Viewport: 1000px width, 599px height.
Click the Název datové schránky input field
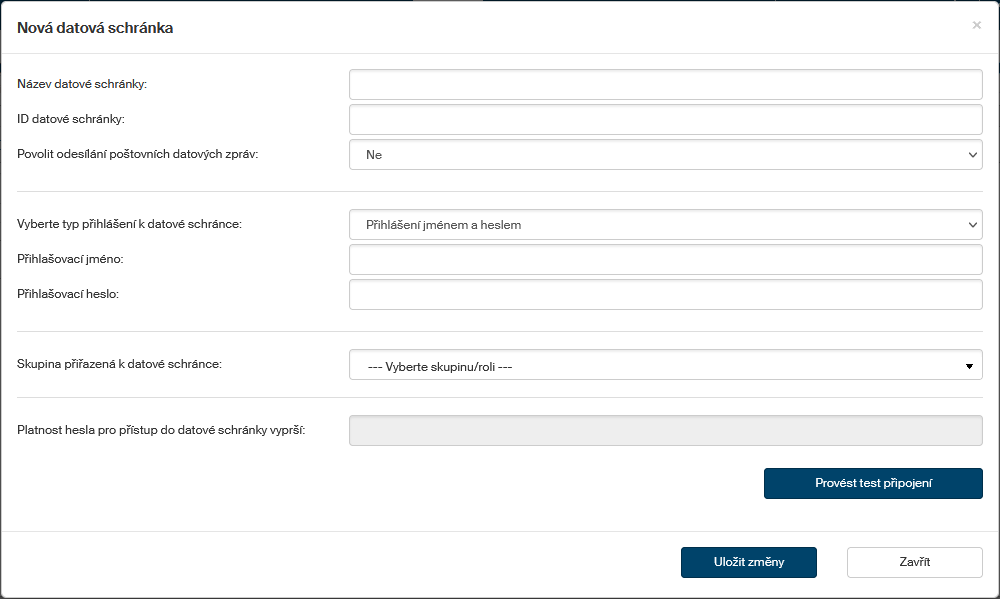[665, 84]
